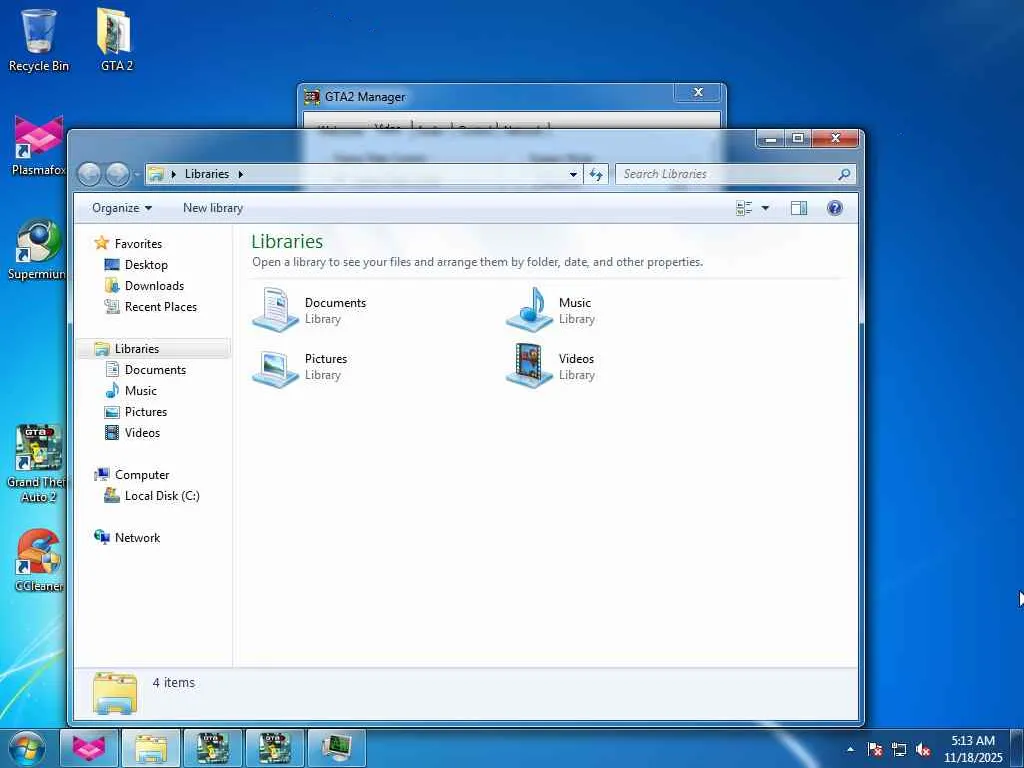Toggle the preview pane button
1024x768 pixels.
click(799, 208)
